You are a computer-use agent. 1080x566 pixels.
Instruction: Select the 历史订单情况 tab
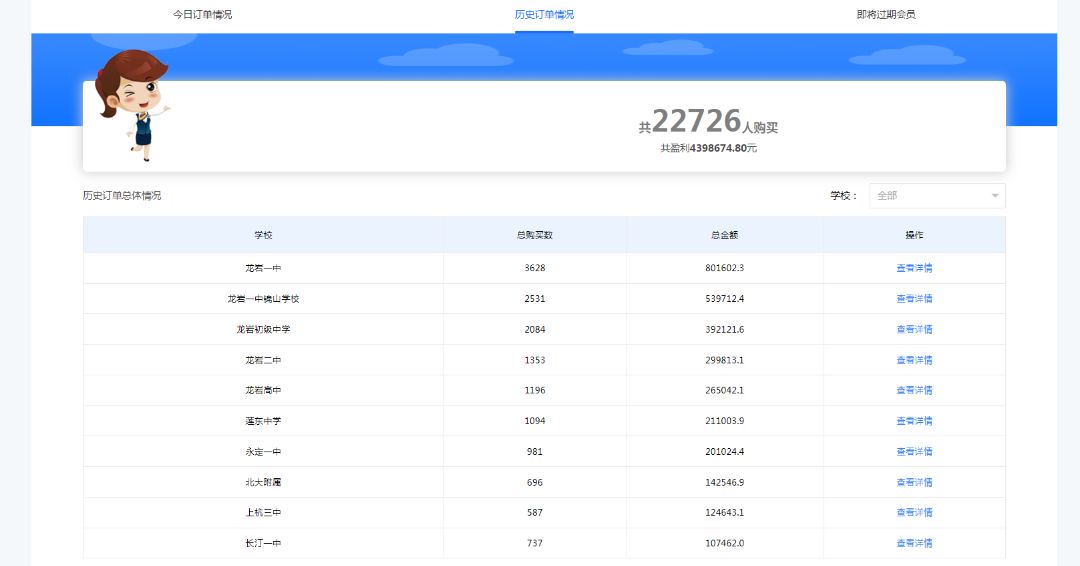pyautogui.click(x=544, y=15)
